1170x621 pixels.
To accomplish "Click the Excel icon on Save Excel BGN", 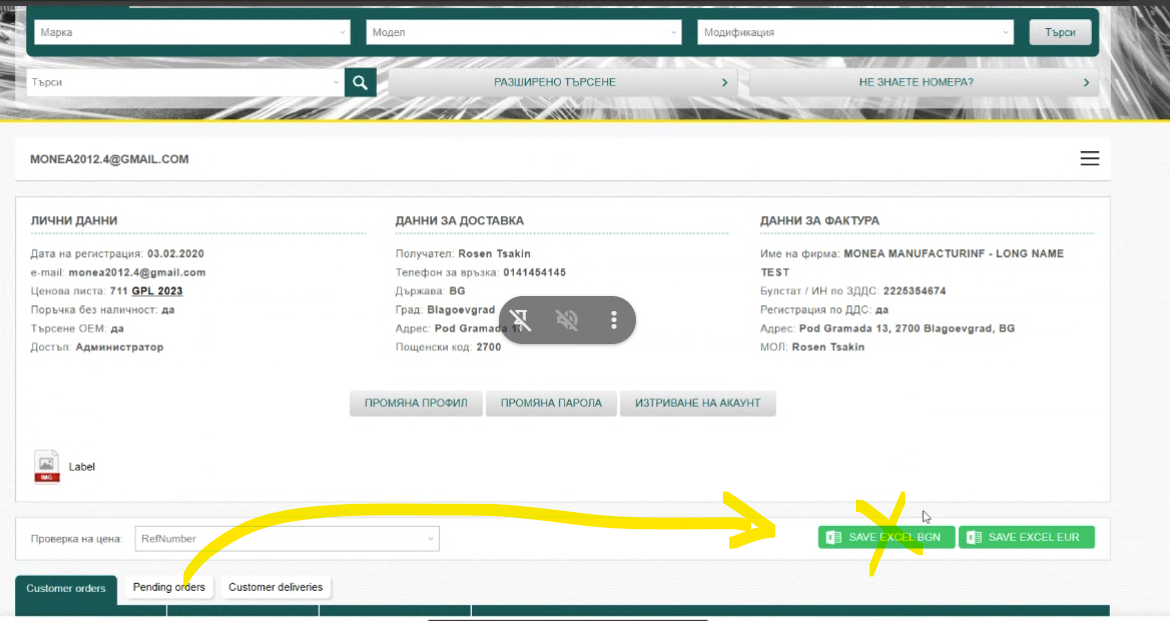I will pyautogui.click(x=833, y=538).
